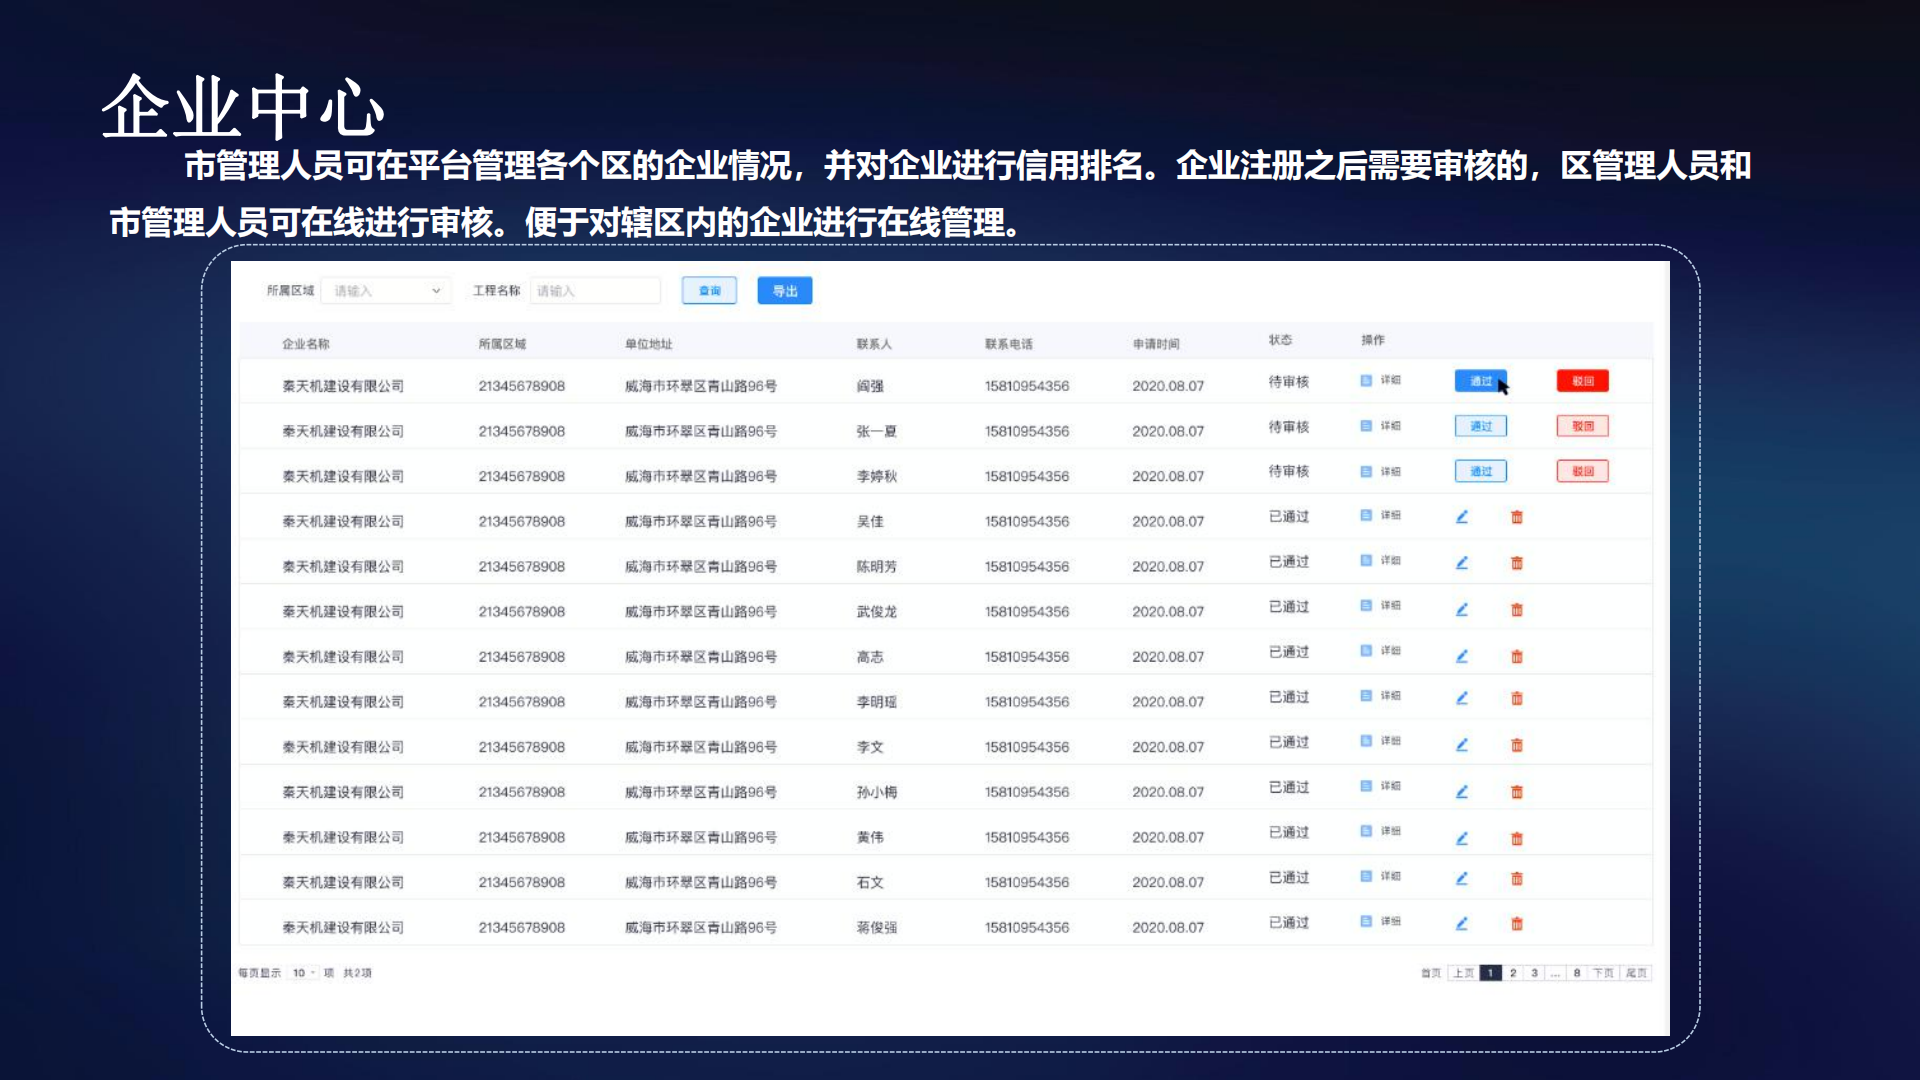Open details icon for contact 孙小梅

click(1366, 785)
